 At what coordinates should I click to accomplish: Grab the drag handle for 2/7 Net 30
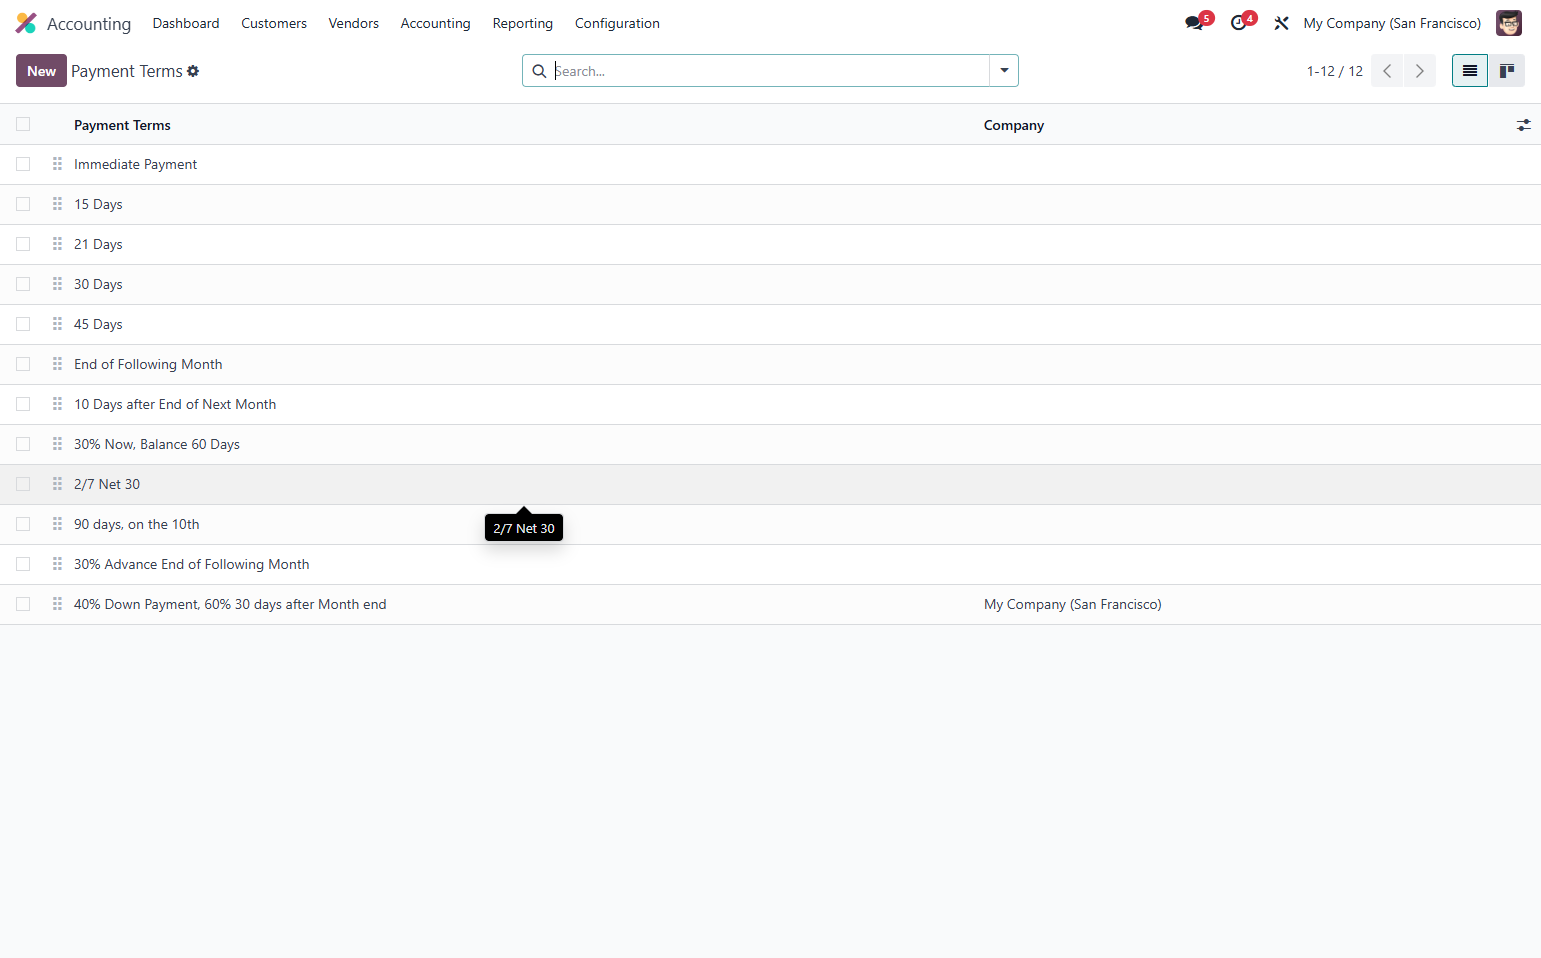(x=57, y=484)
